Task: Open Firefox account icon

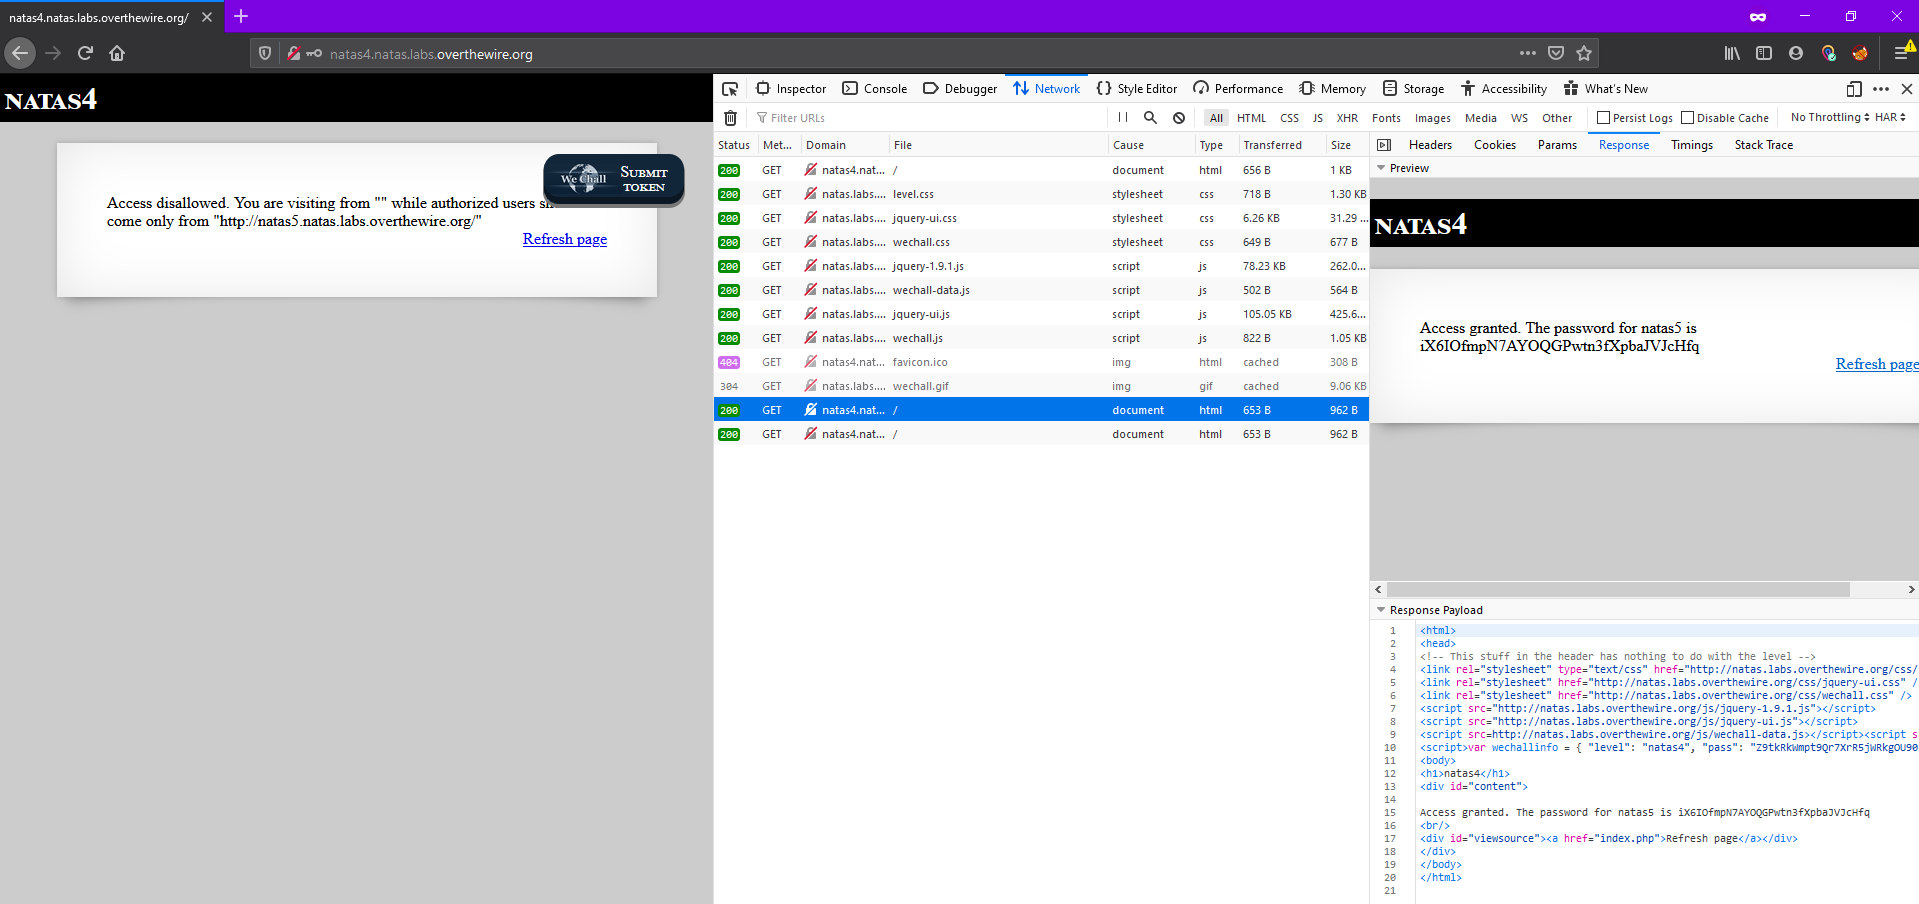Action: point(1796,53)
